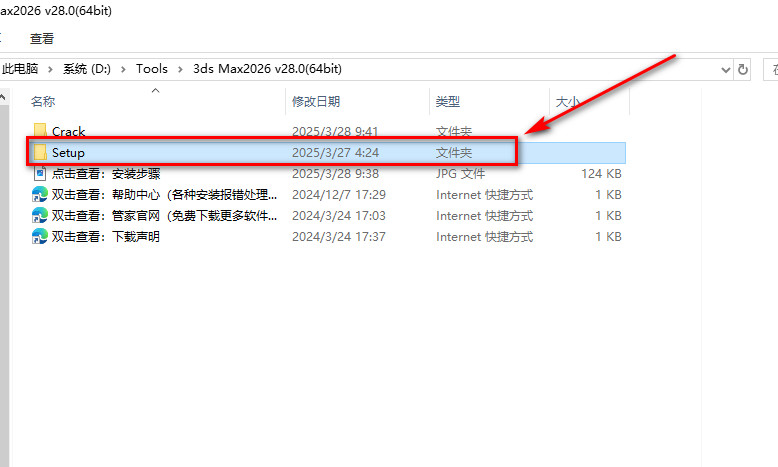Expand the chevron after 系统 (D:) in breadcrumb
Viewport: 778px width, 467px height.
coord(123,69)
